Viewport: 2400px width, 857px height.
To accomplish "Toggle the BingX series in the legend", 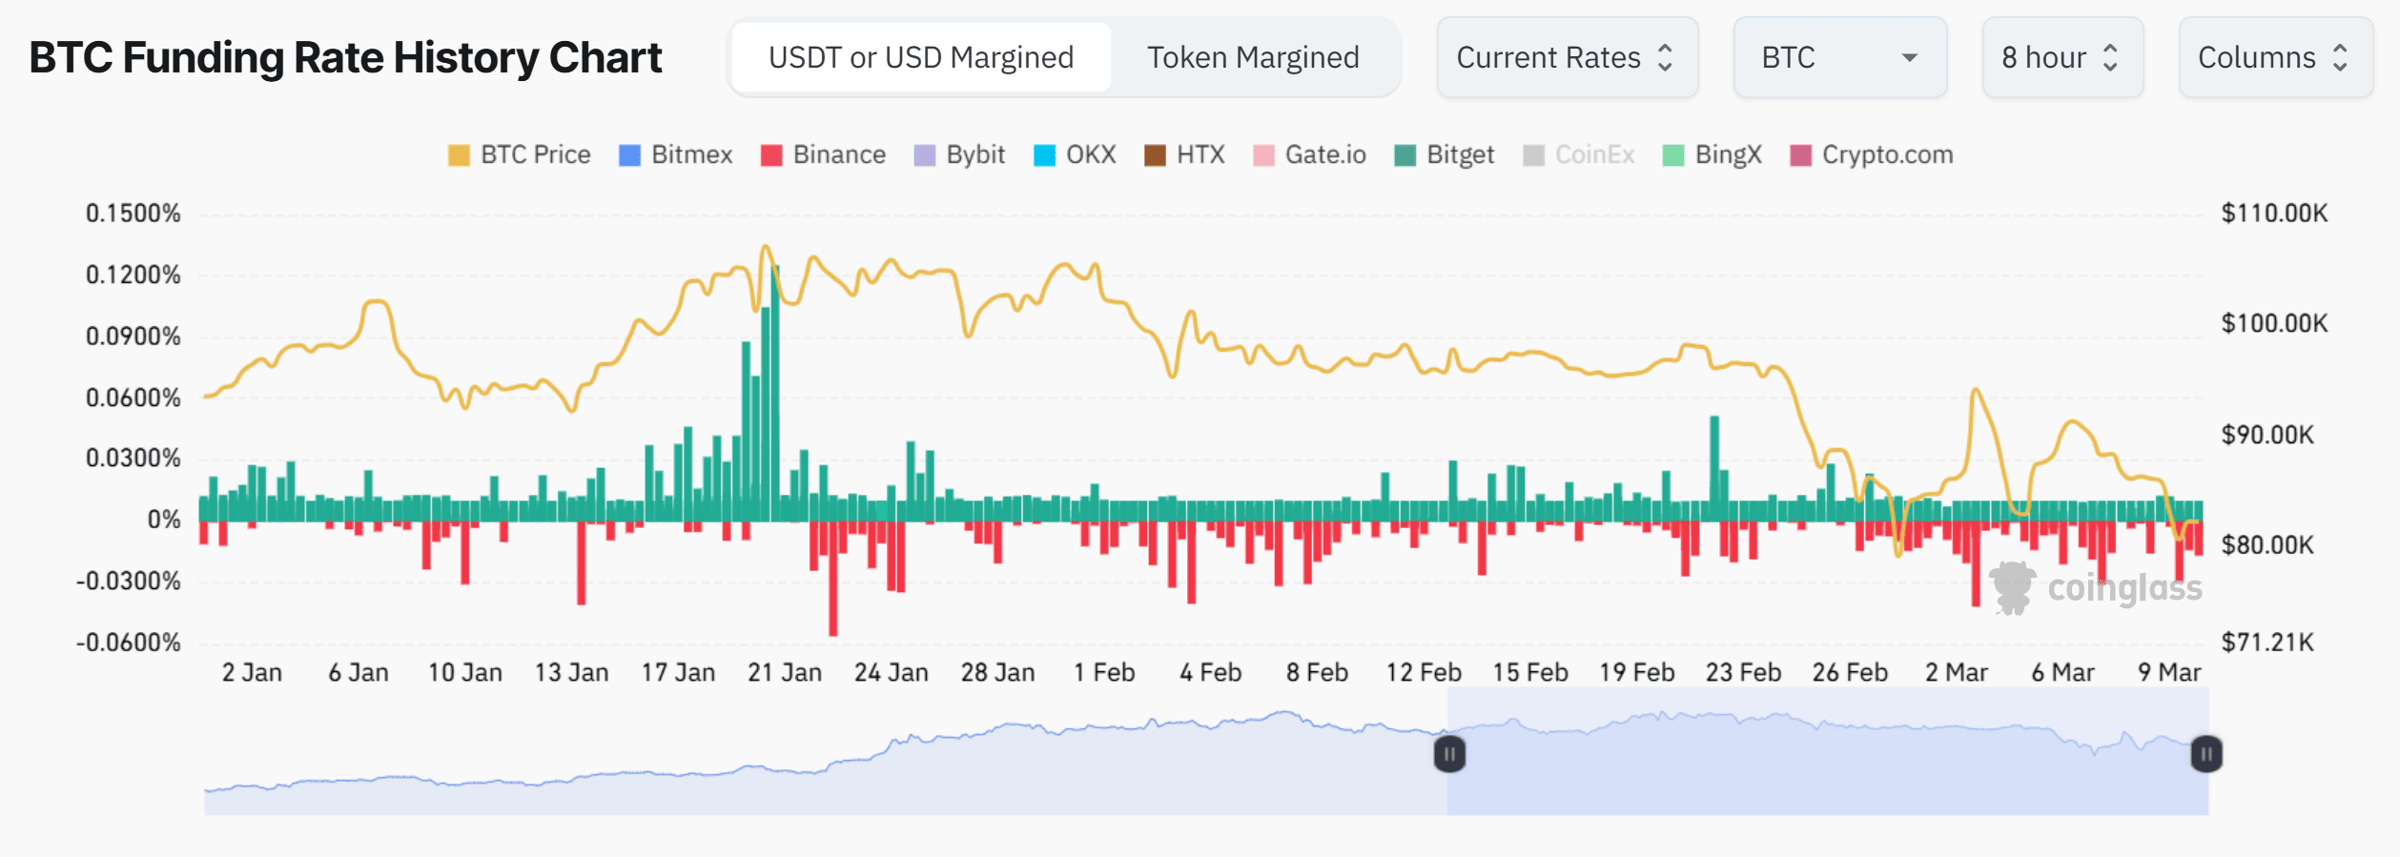I will point(1712,155).
